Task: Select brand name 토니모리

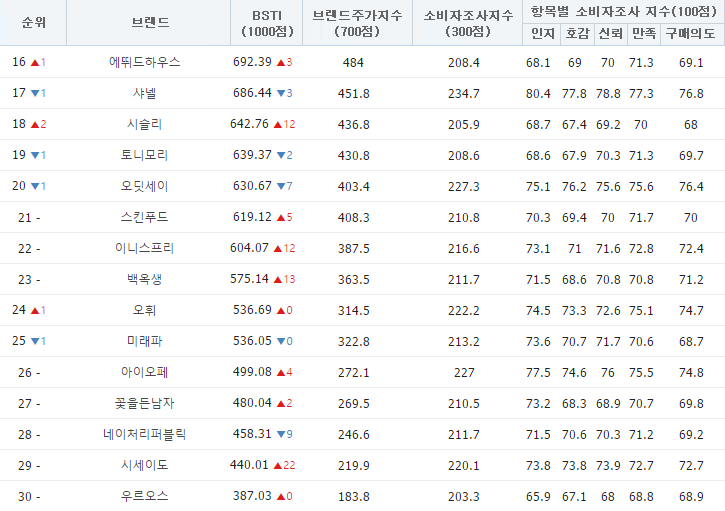Action: coord(144,155)
